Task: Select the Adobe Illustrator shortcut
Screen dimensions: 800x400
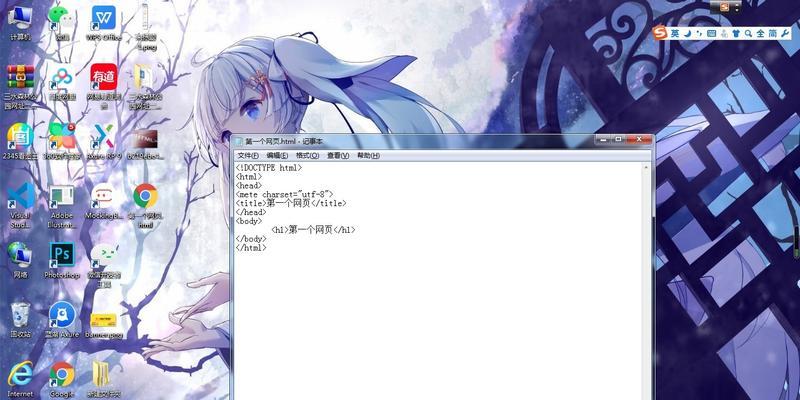Action: [62, 206]
